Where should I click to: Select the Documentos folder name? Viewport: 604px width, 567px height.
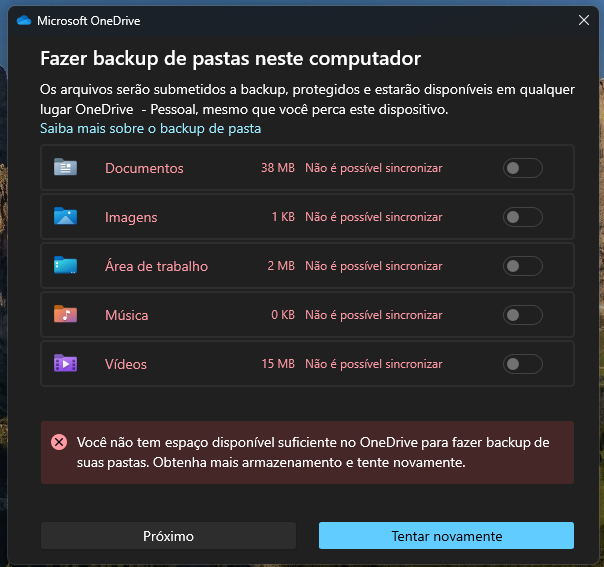pyautogui.click(x=144, y=168)
